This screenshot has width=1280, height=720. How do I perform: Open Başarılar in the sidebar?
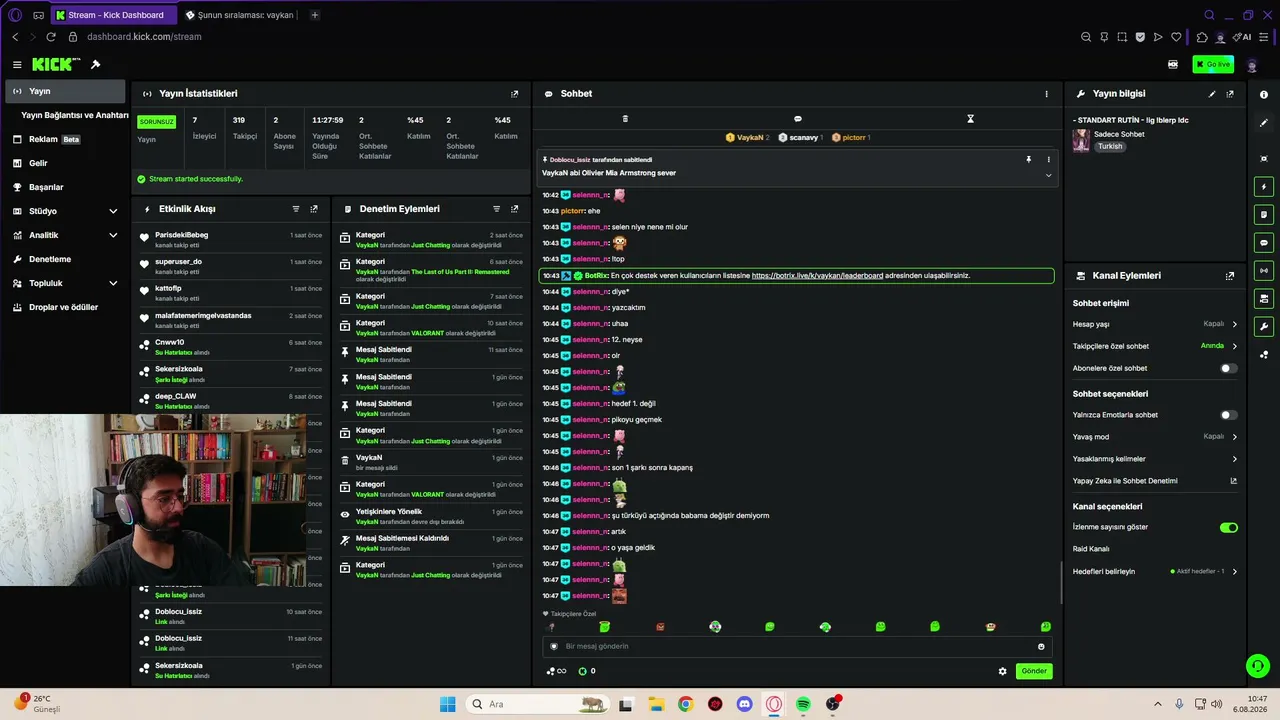coord(65,187)
